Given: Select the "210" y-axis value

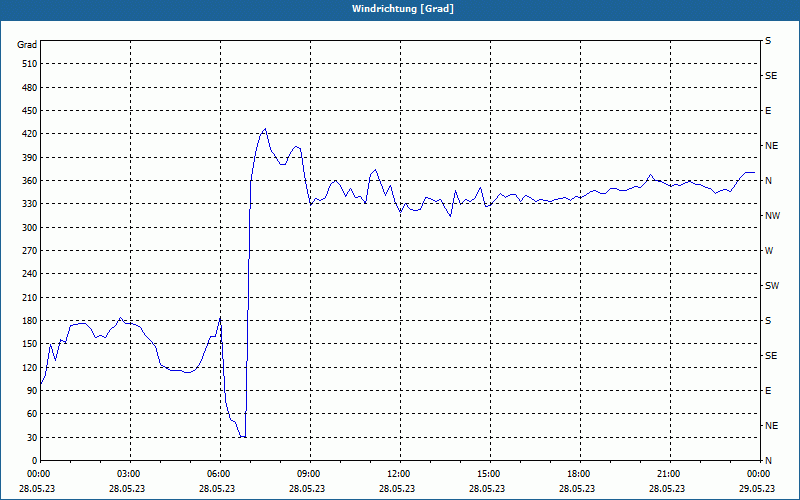Looking at the screenshot, I should 30,297.
